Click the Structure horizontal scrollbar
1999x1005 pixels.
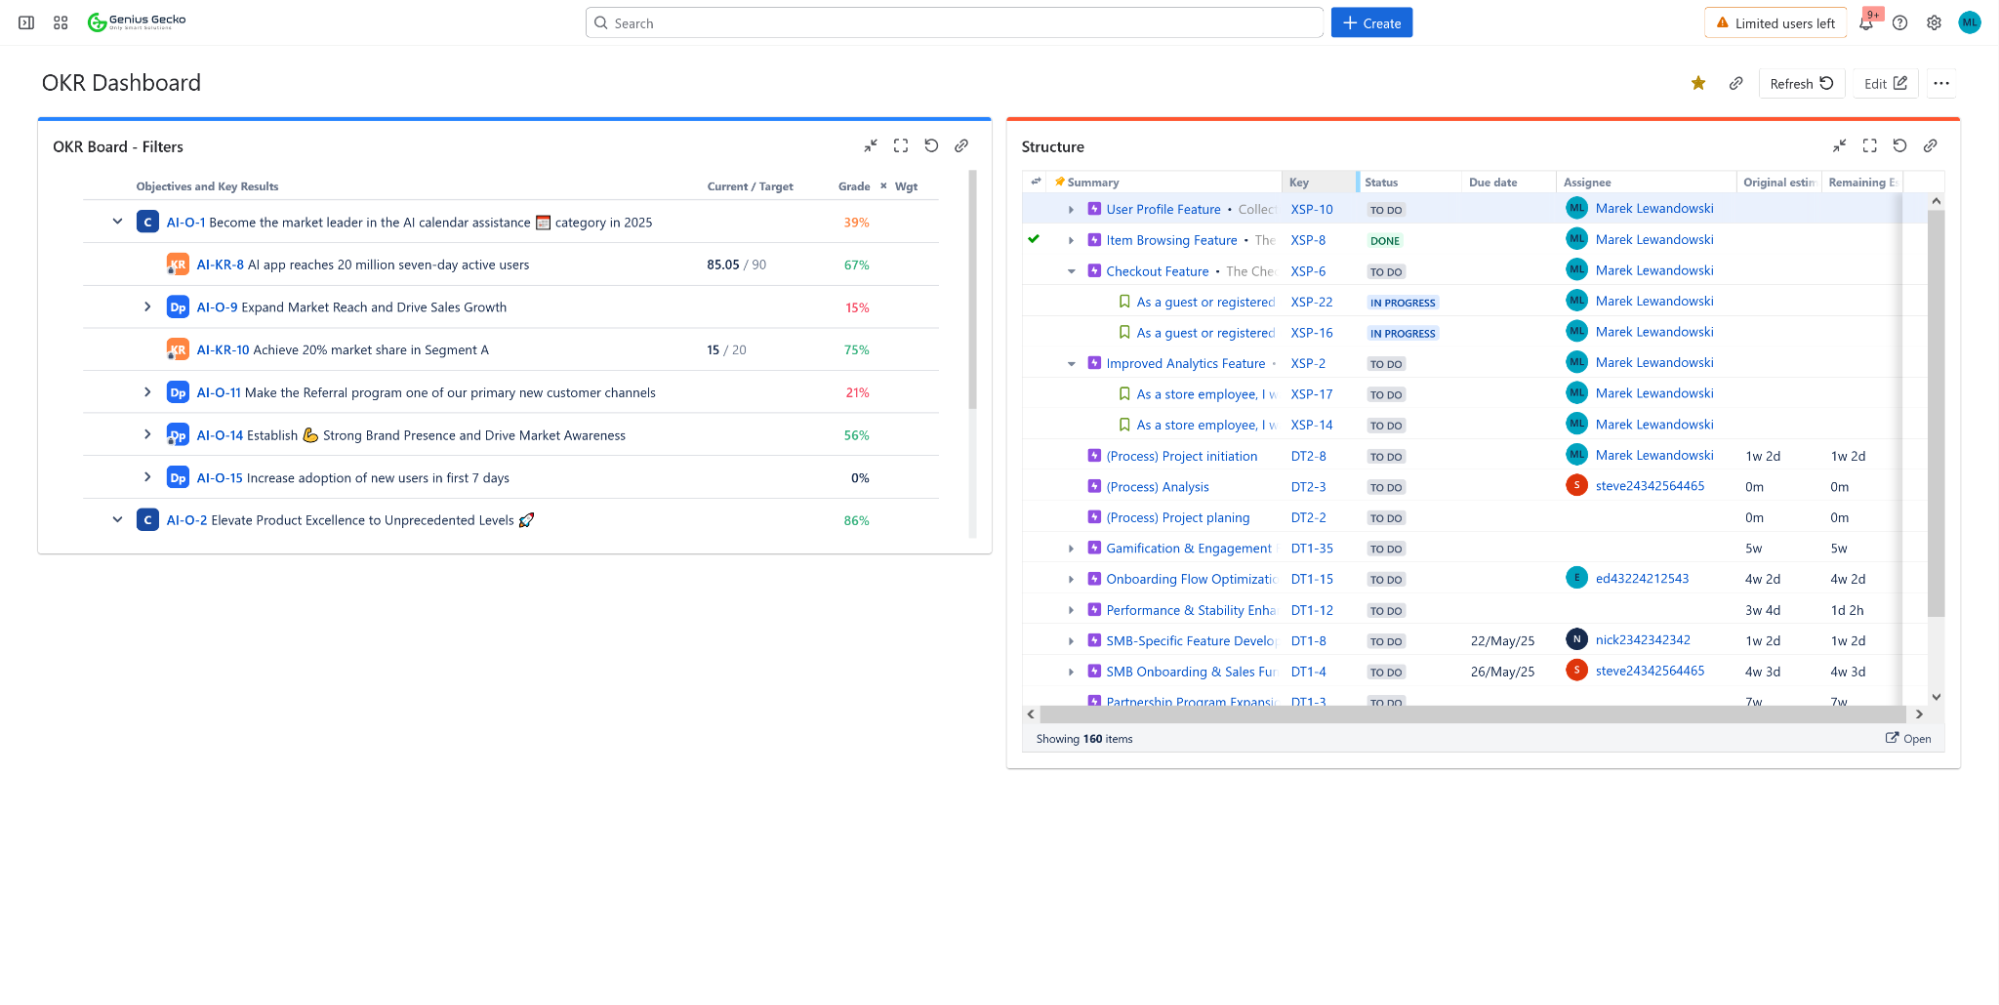[x=1473, y=714]
